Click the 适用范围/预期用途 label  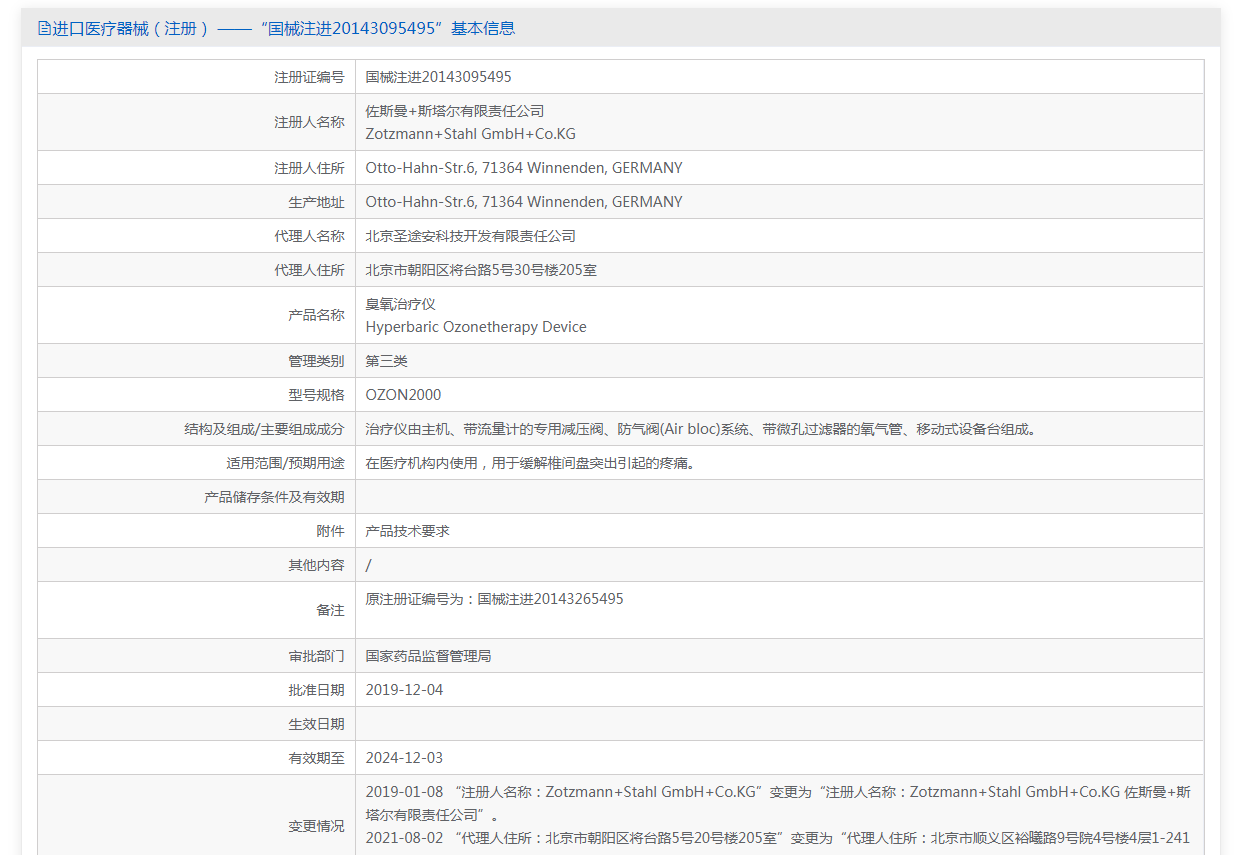click(286, 463)
